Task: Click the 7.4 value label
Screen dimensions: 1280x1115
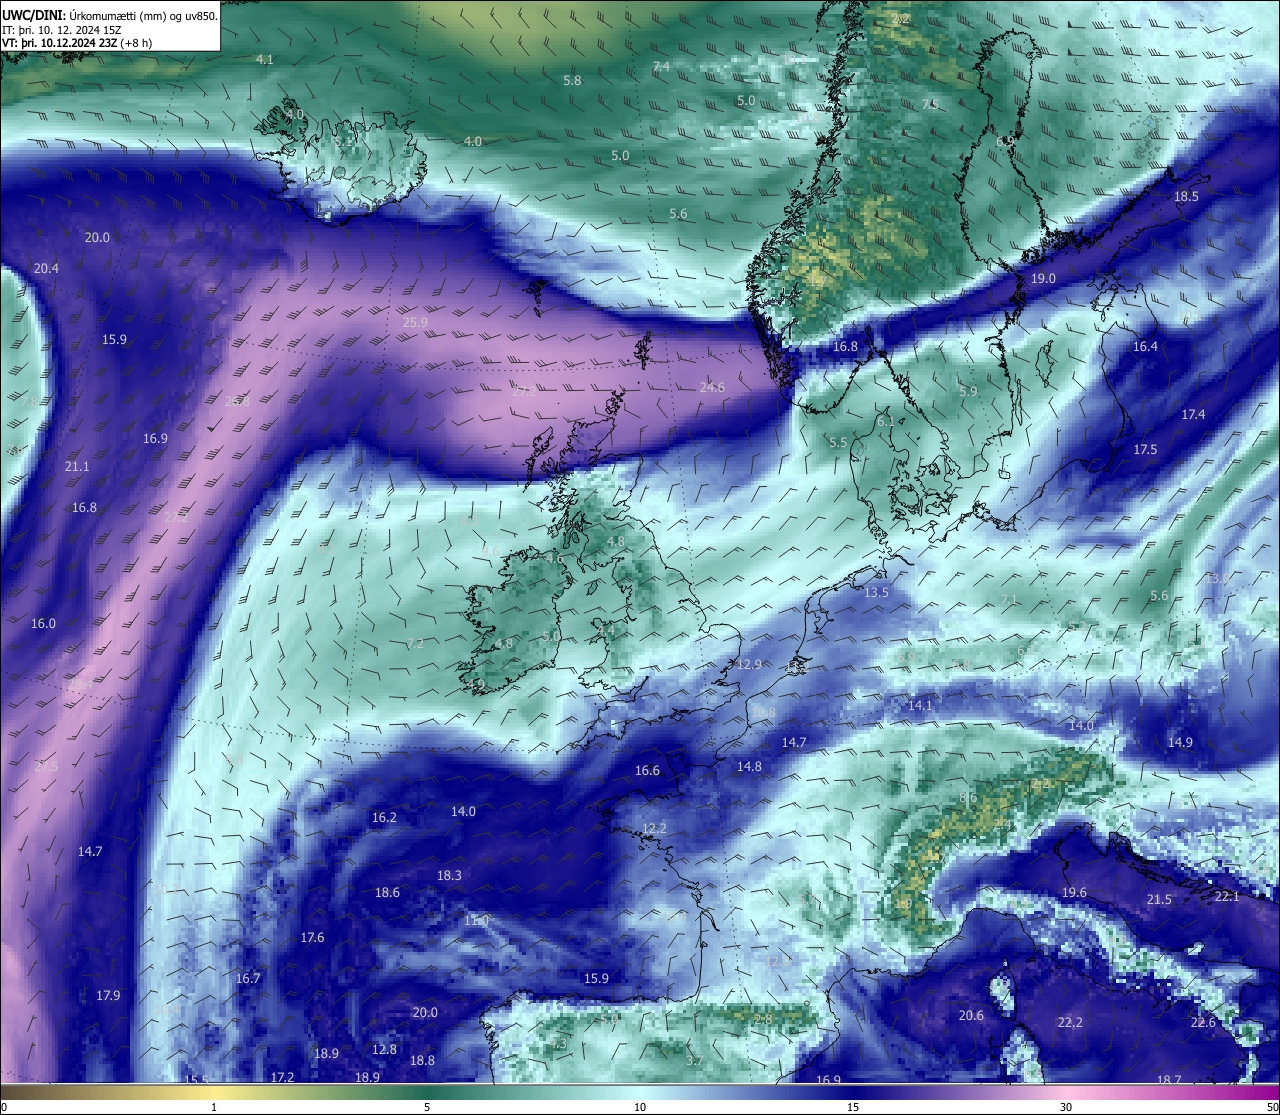Action: (x=661, y=66)
